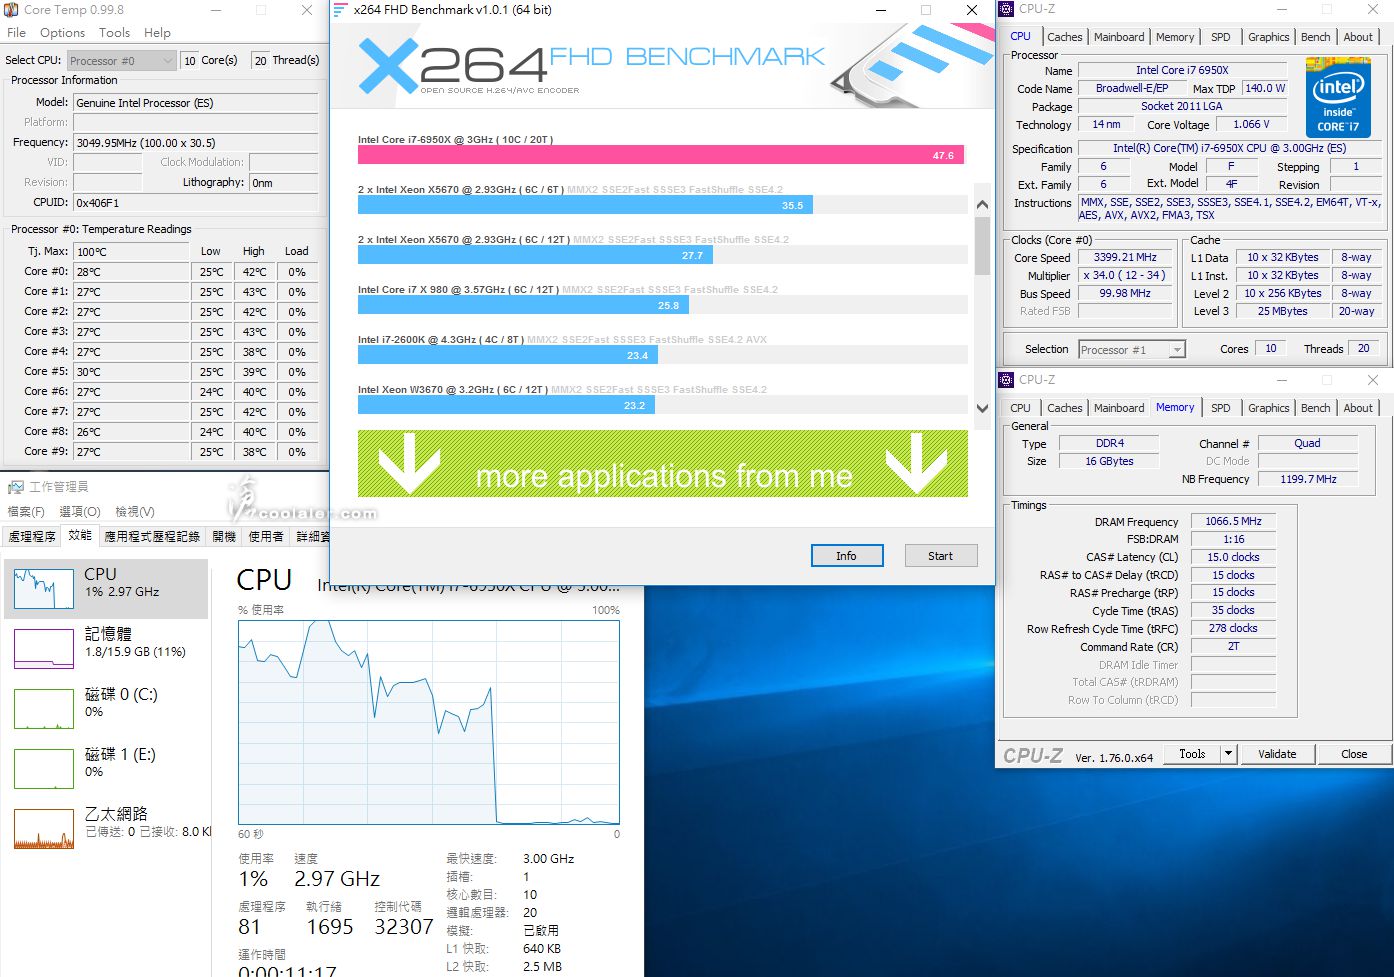Select Disk 0 (C:) thumbnail in Task Manager
Screen dimensions: 1394x977
pyautogui.click(x=44, y=709)
